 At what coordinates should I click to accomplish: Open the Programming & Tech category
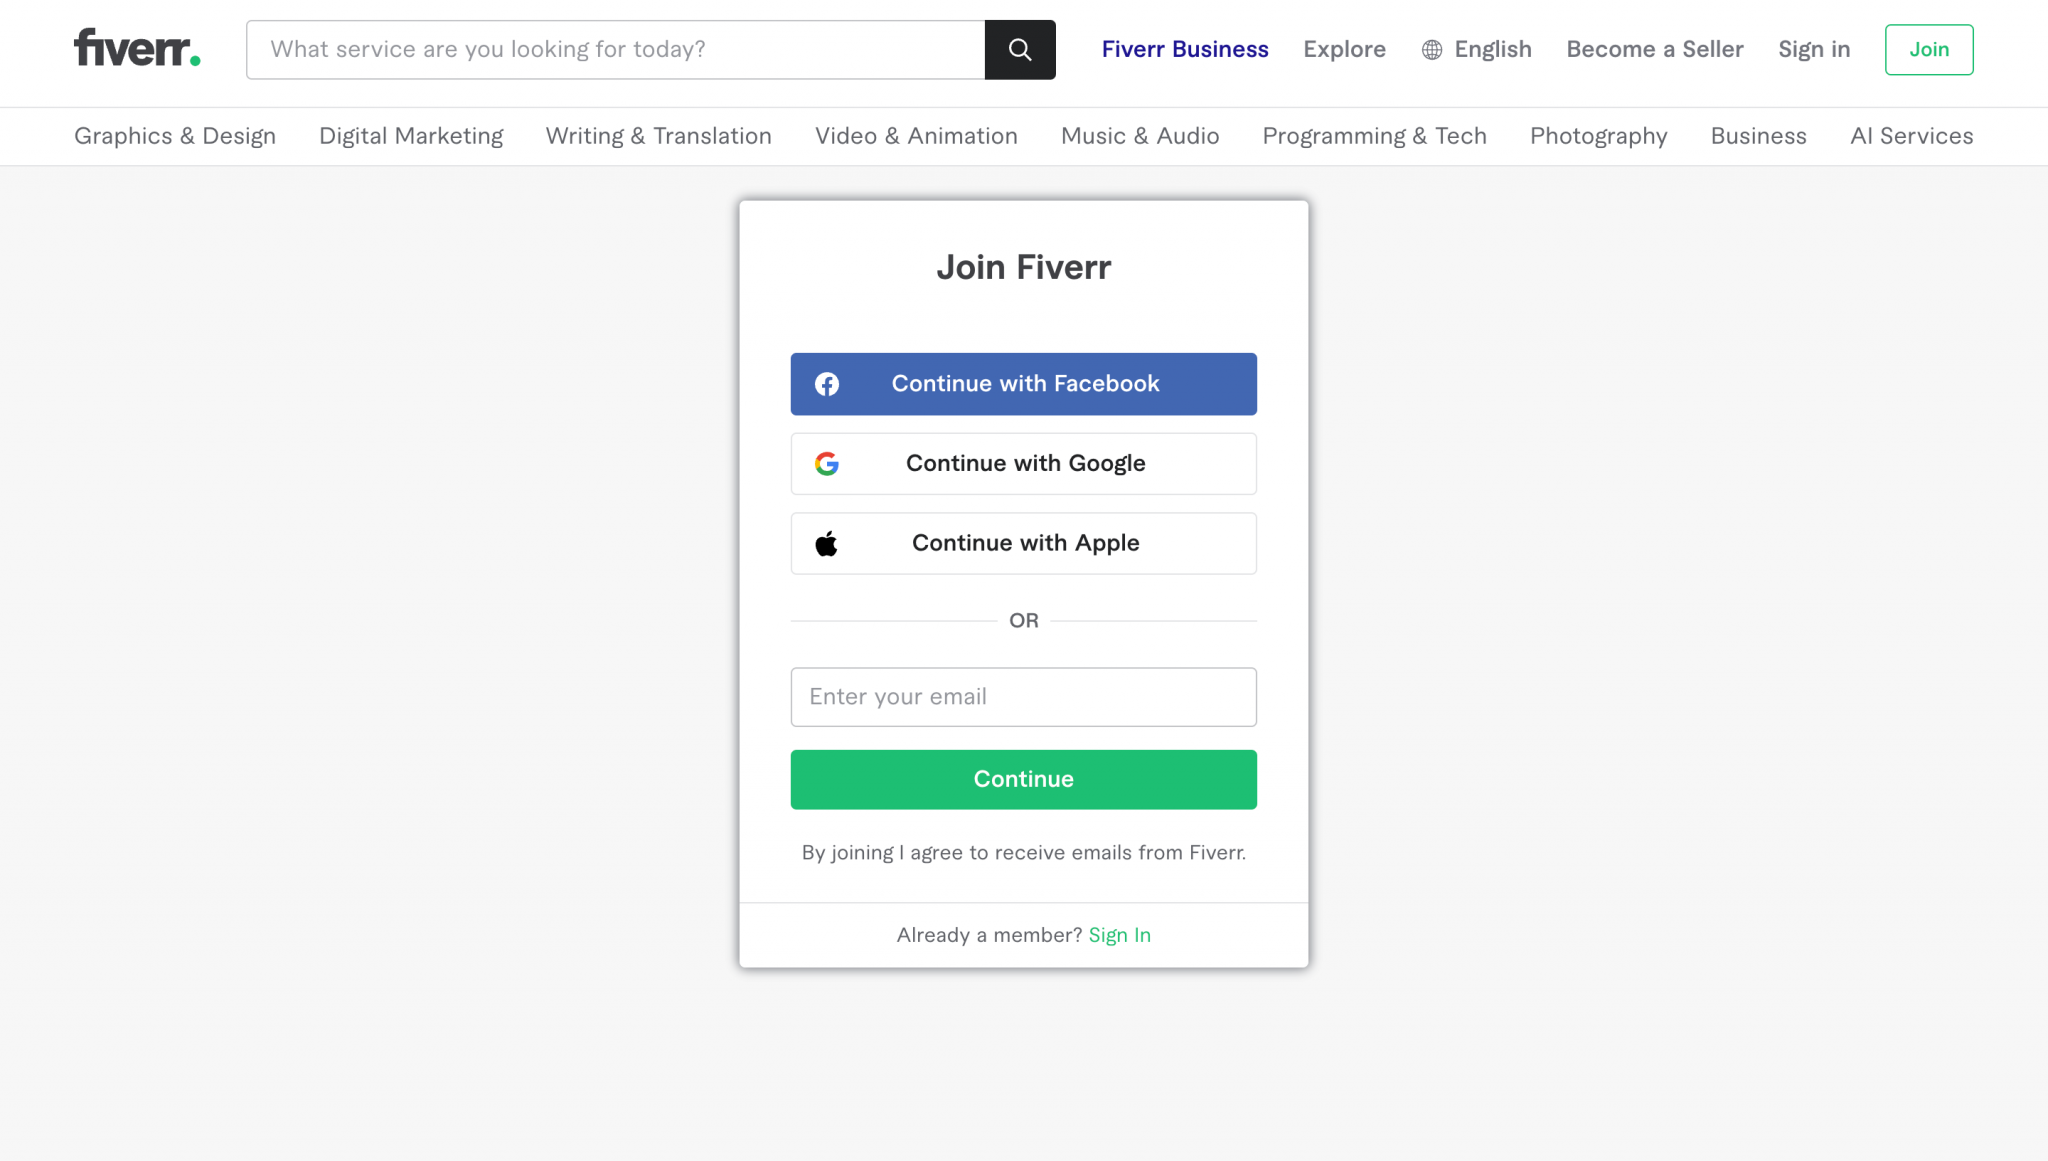coord(1374,136)
